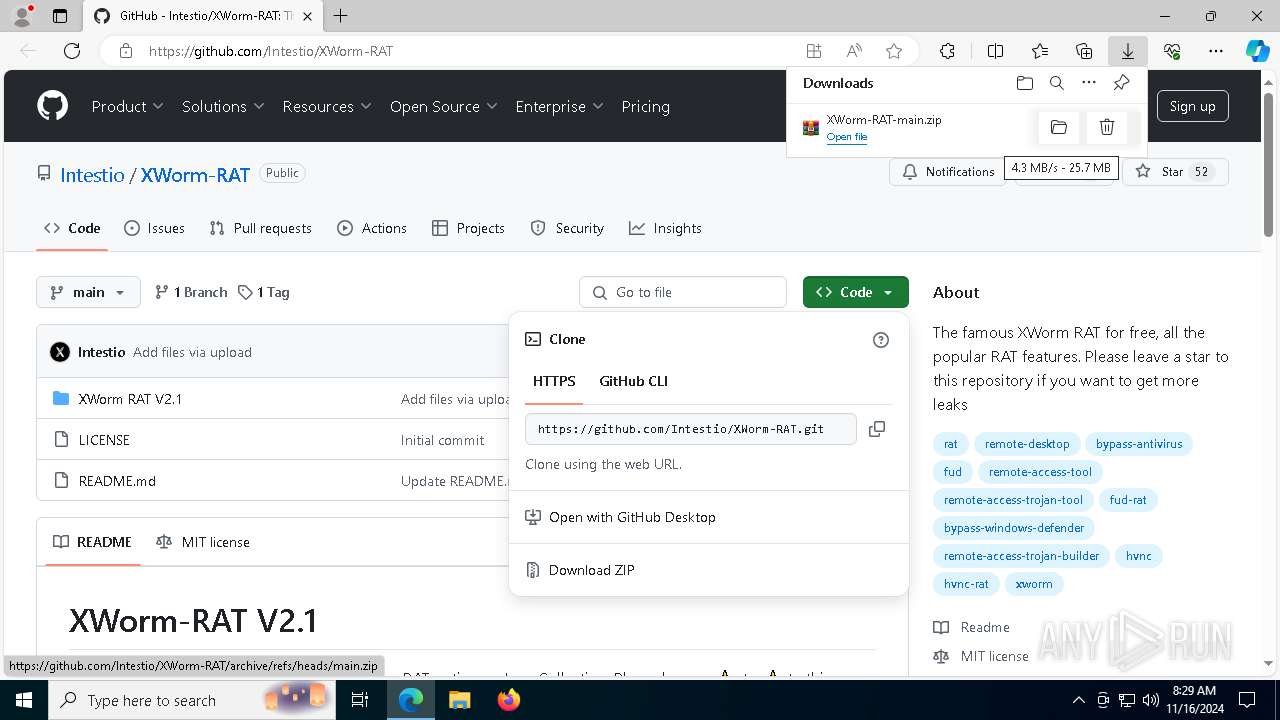Screen dimensions: 1280x720
Task: Select the MIT license tab
Action: point(203,542)
